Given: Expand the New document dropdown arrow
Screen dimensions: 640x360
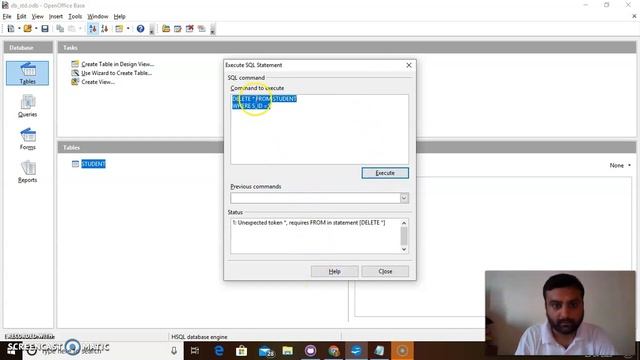Looking at the screenshot, I should pyautogui.click(x=19, y=29).
